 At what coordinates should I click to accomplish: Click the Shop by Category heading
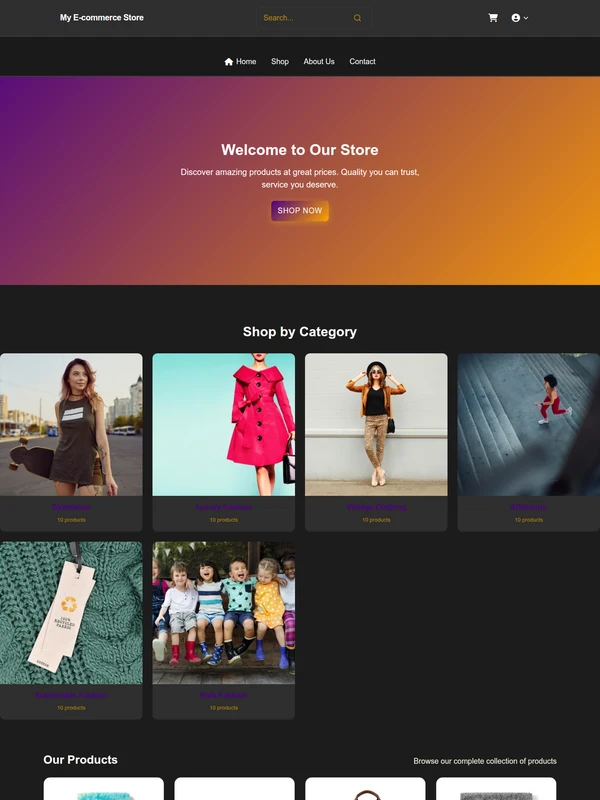click(x=300, y=332)
